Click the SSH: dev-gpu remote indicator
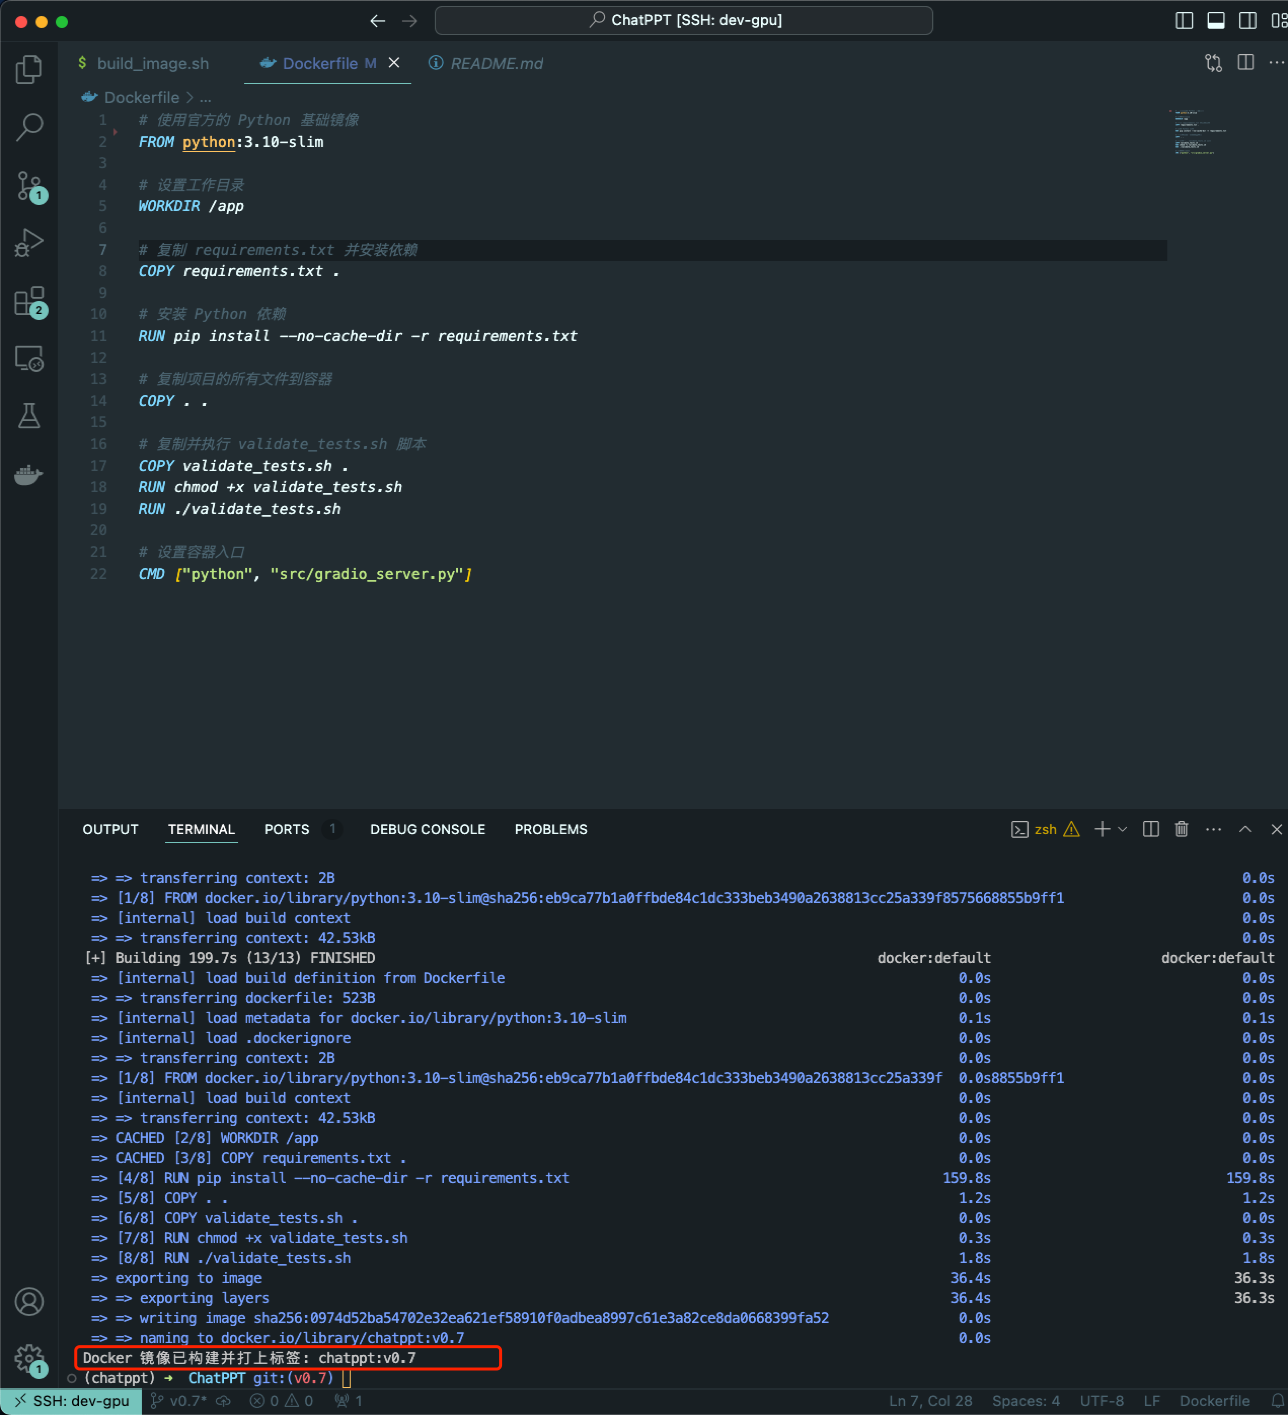 tap(71, 1401)
